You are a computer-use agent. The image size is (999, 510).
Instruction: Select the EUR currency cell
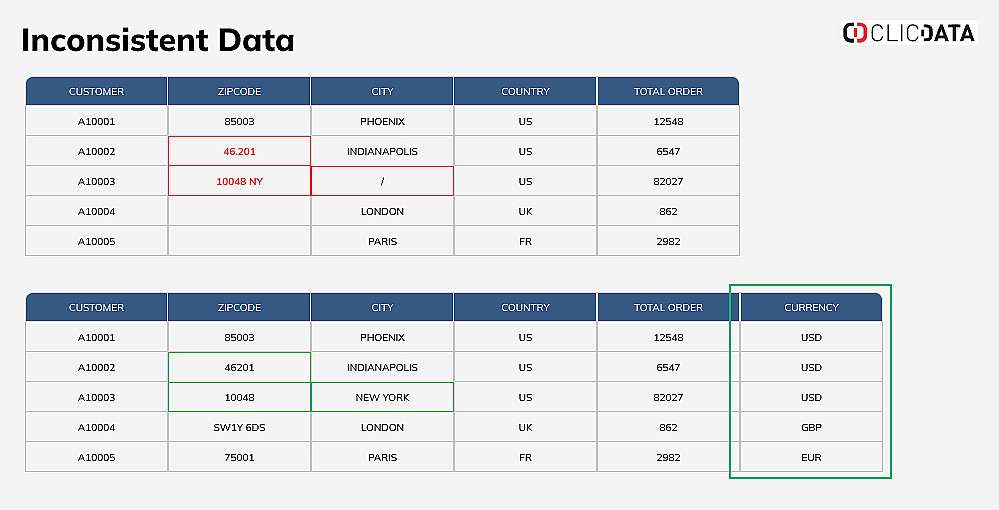click(811, 457)
